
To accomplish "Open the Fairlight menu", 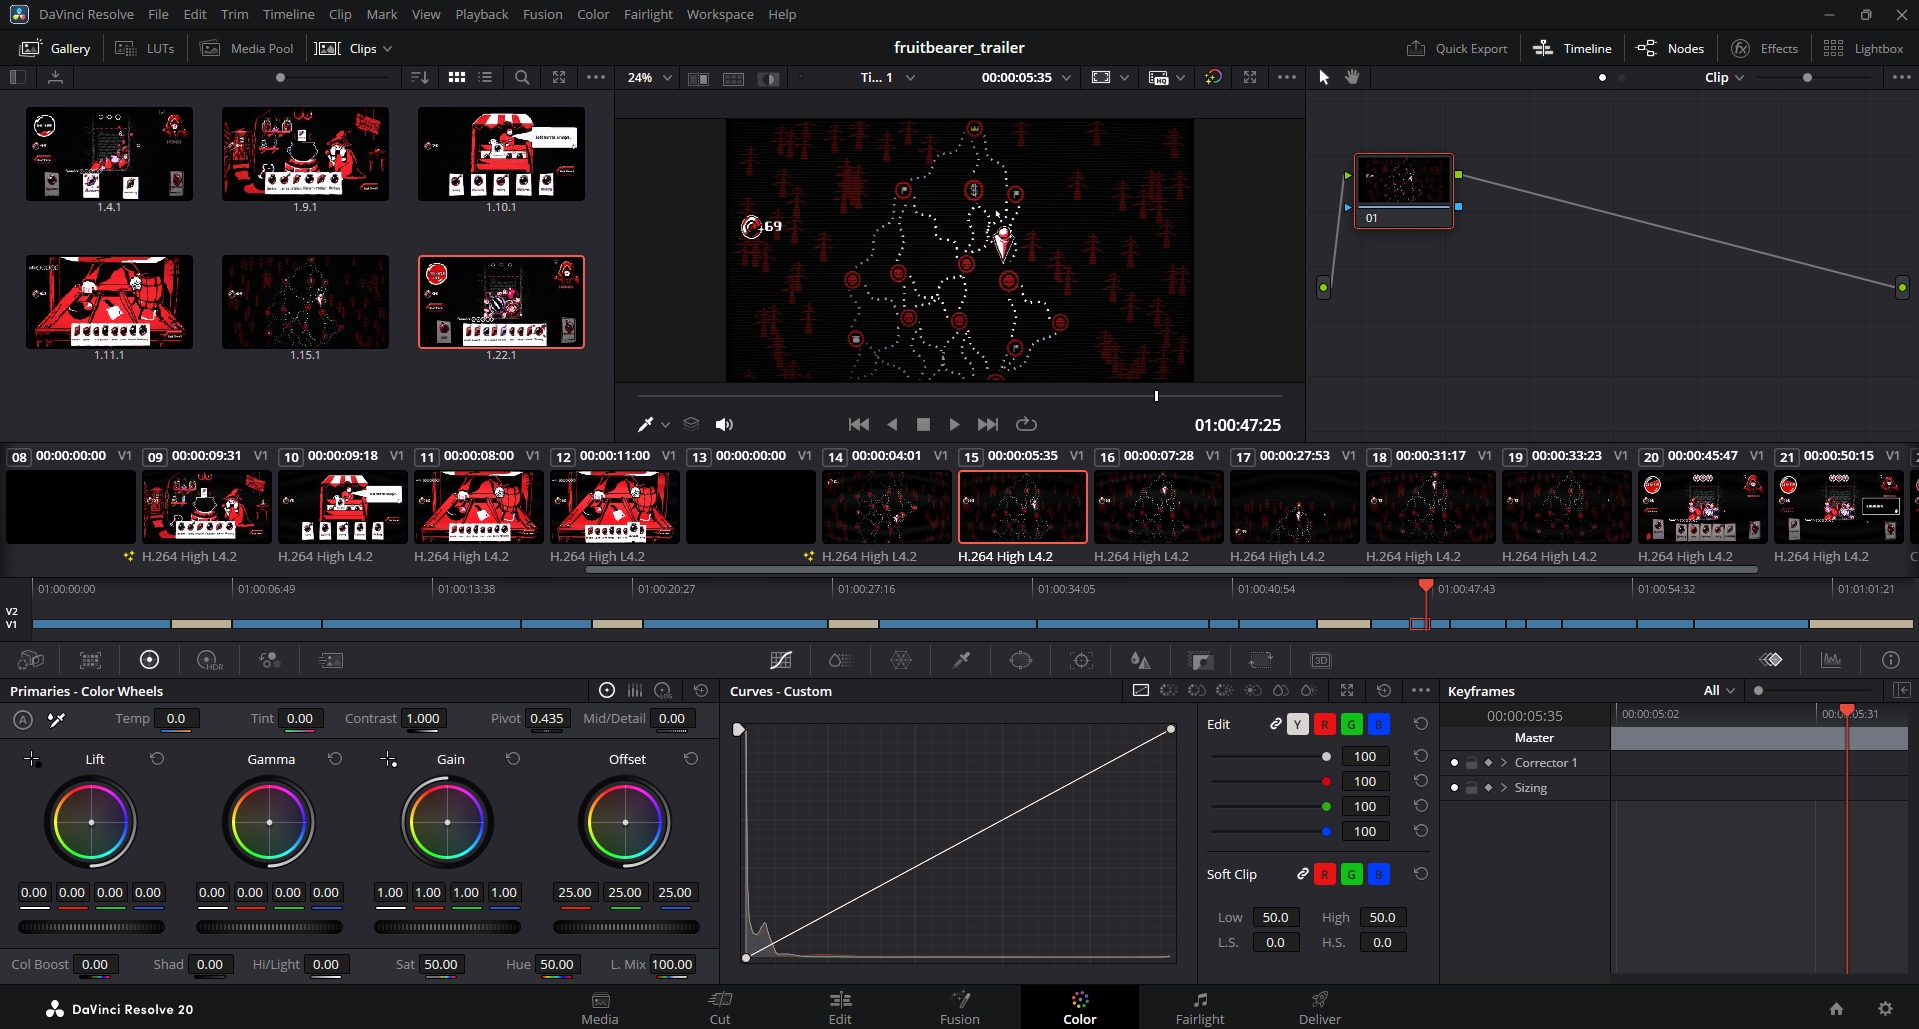I will (x=647, y=14).
